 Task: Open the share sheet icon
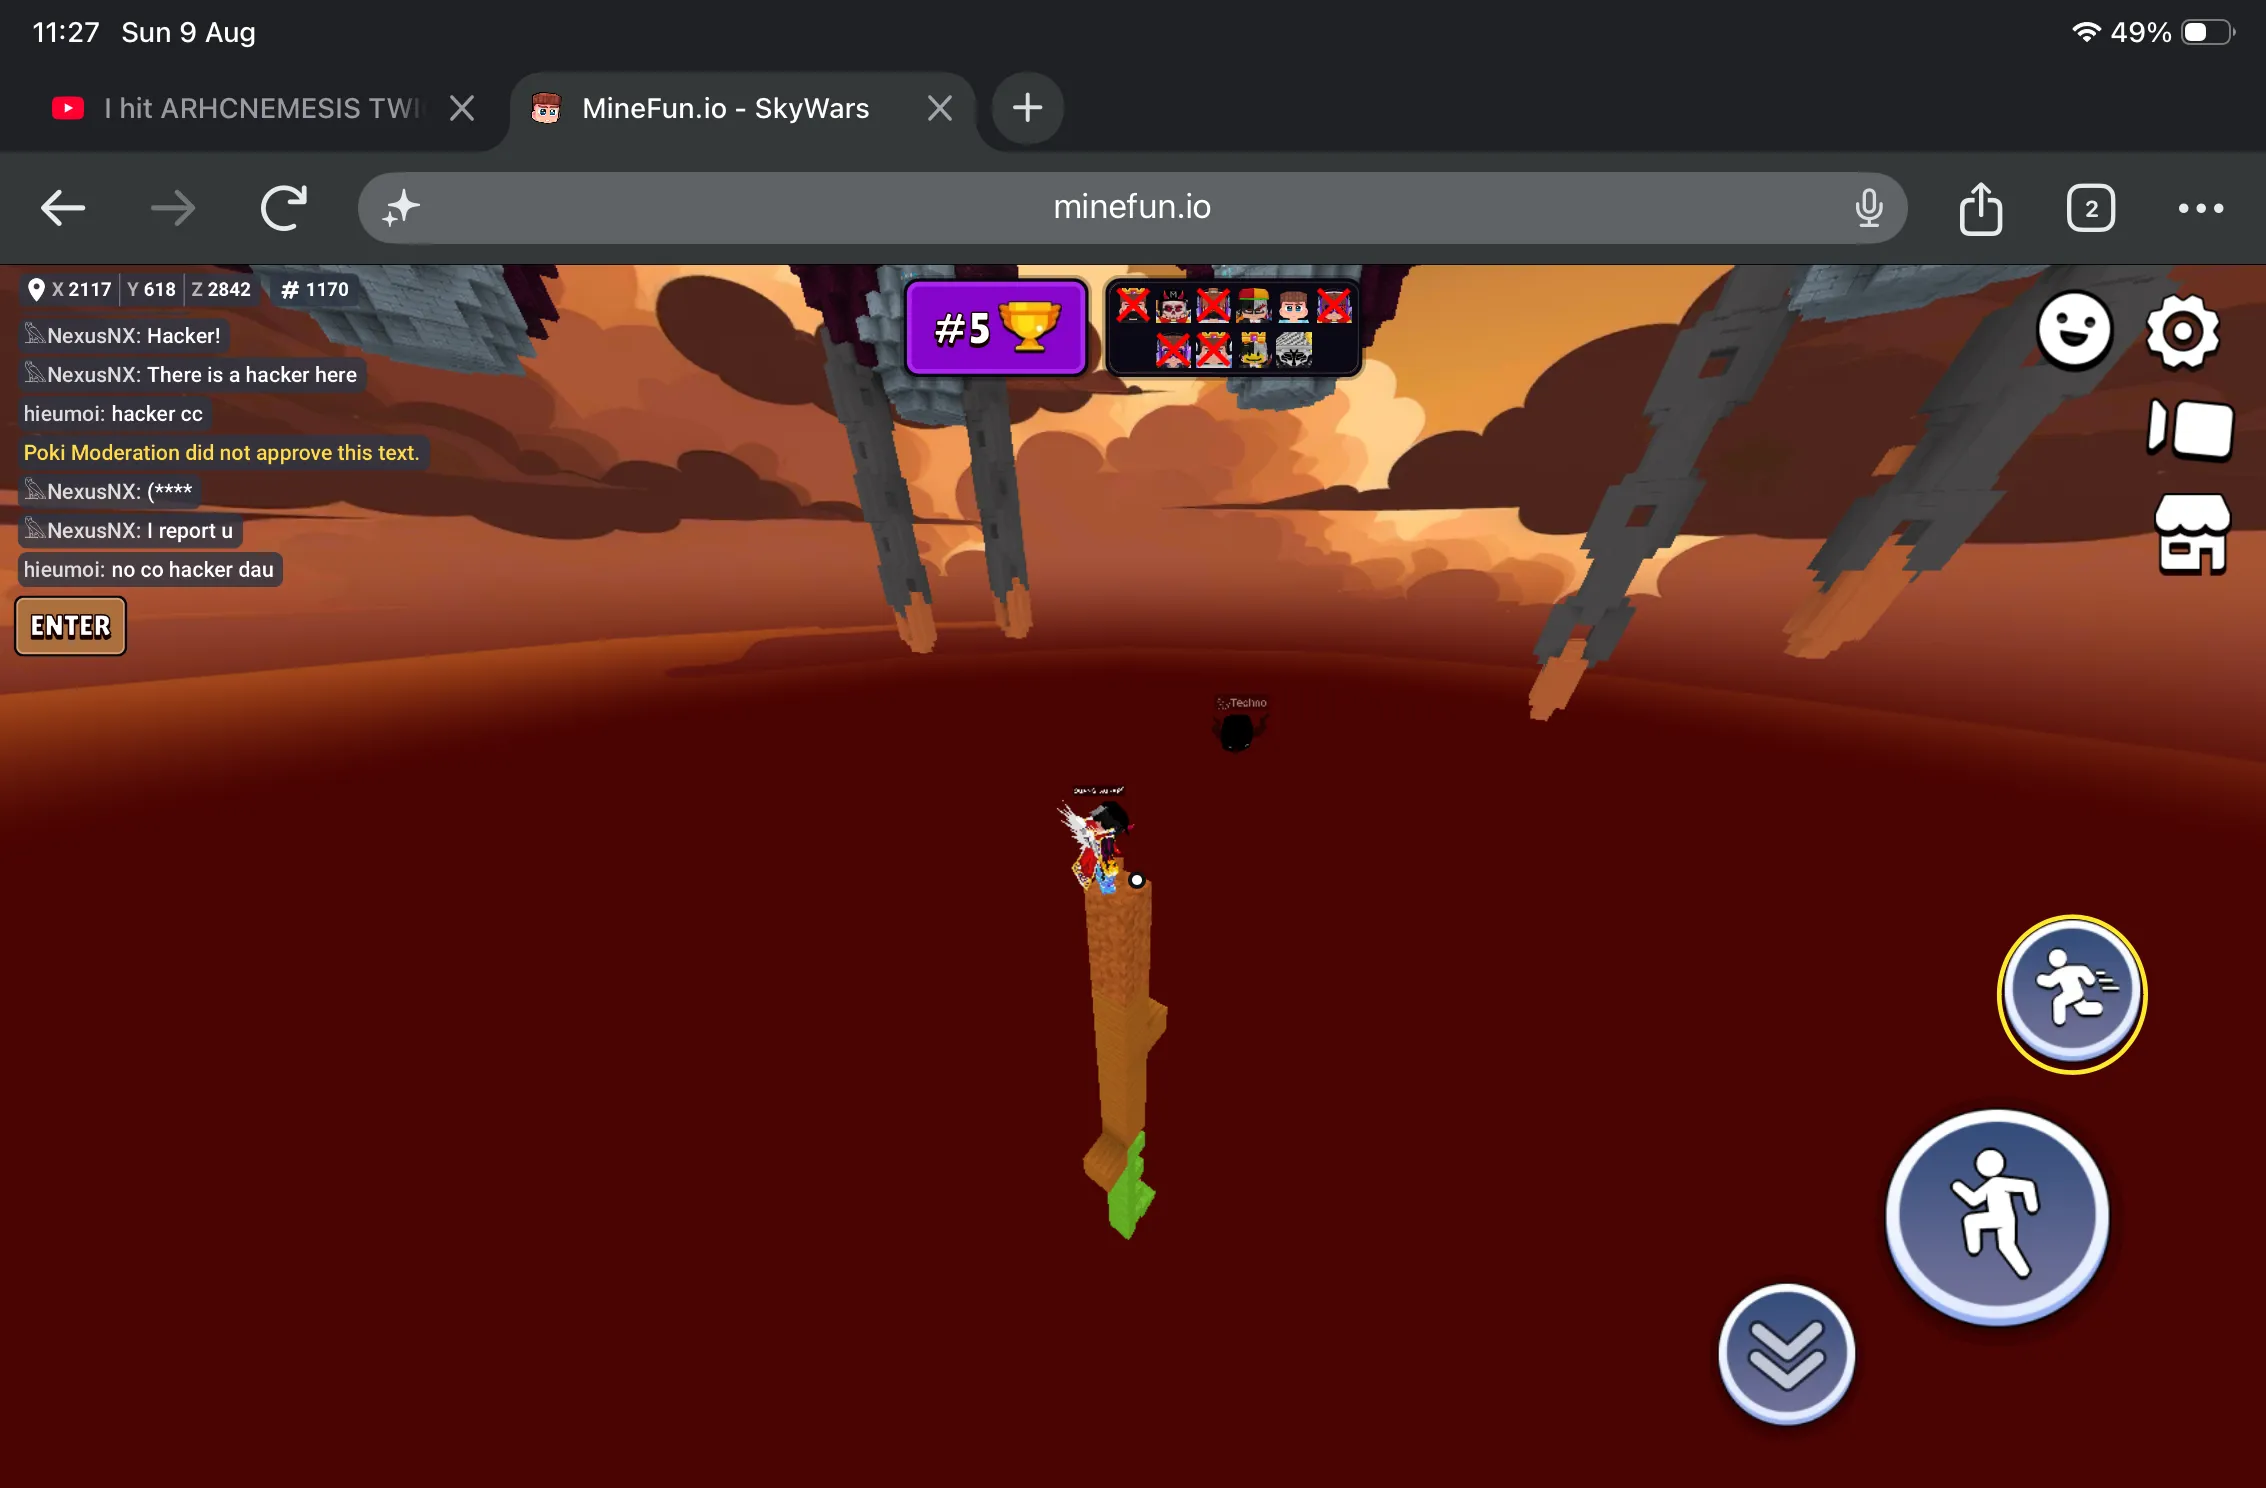(x=1981, y=208)
